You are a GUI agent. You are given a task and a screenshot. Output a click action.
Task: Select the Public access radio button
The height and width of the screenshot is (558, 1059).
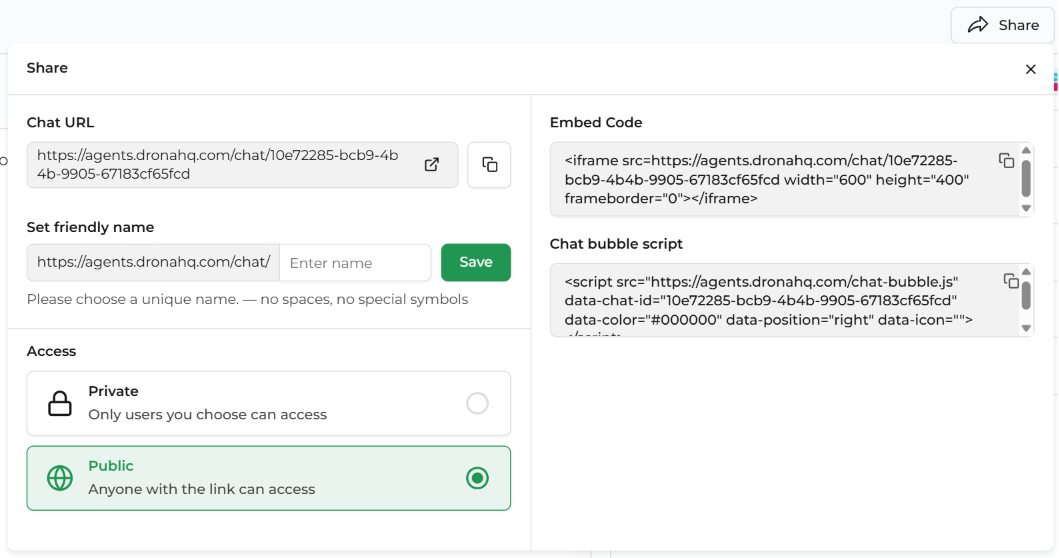[477, 478]
